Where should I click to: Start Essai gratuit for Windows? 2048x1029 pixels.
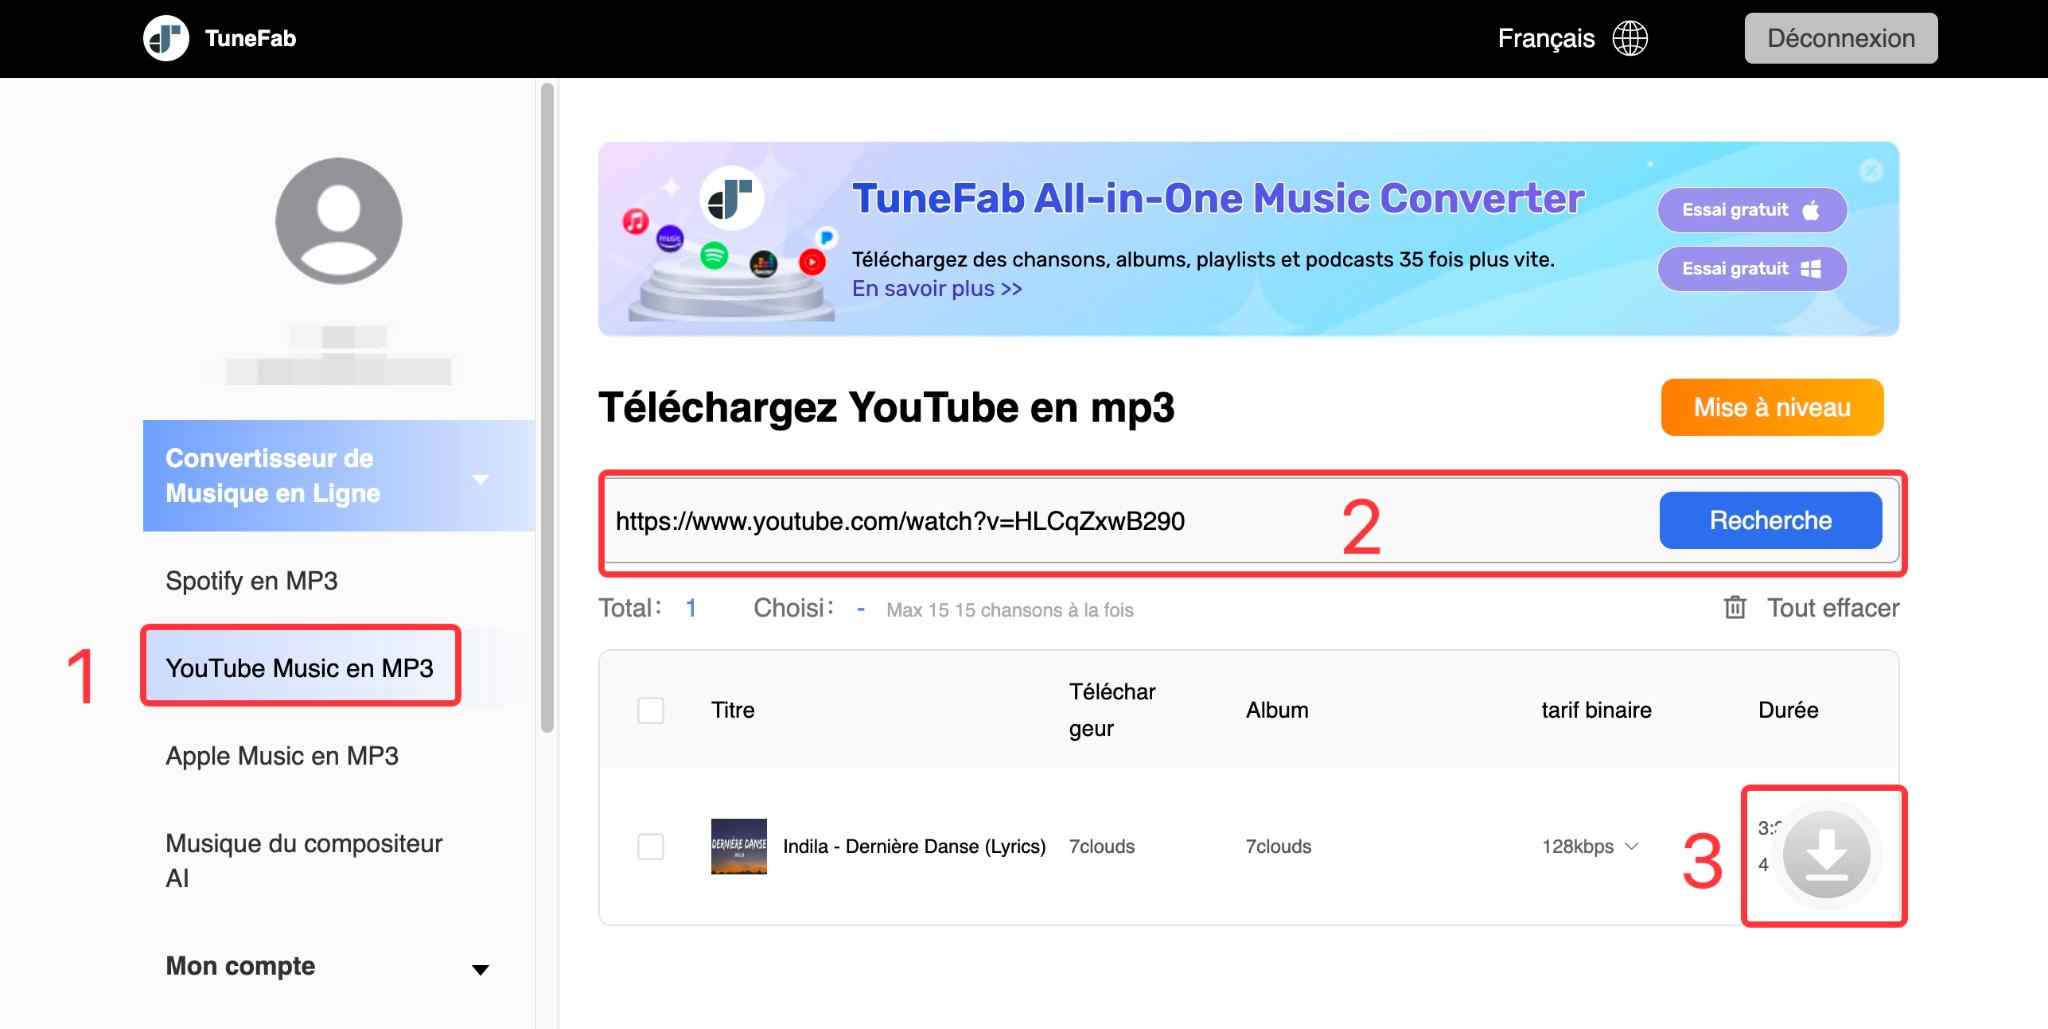1752,268
